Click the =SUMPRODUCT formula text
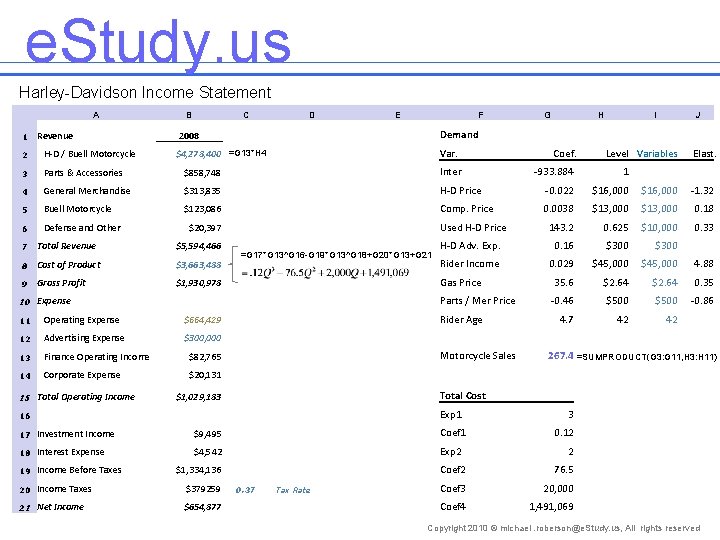The height and width of the screenshot is (540, 720). click(647, 357)
